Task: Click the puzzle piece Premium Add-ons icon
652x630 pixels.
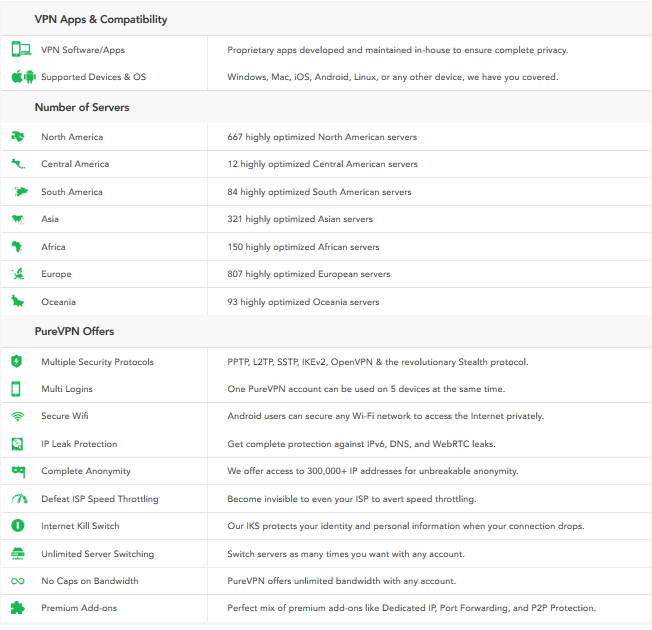Action: pos(17,608)
